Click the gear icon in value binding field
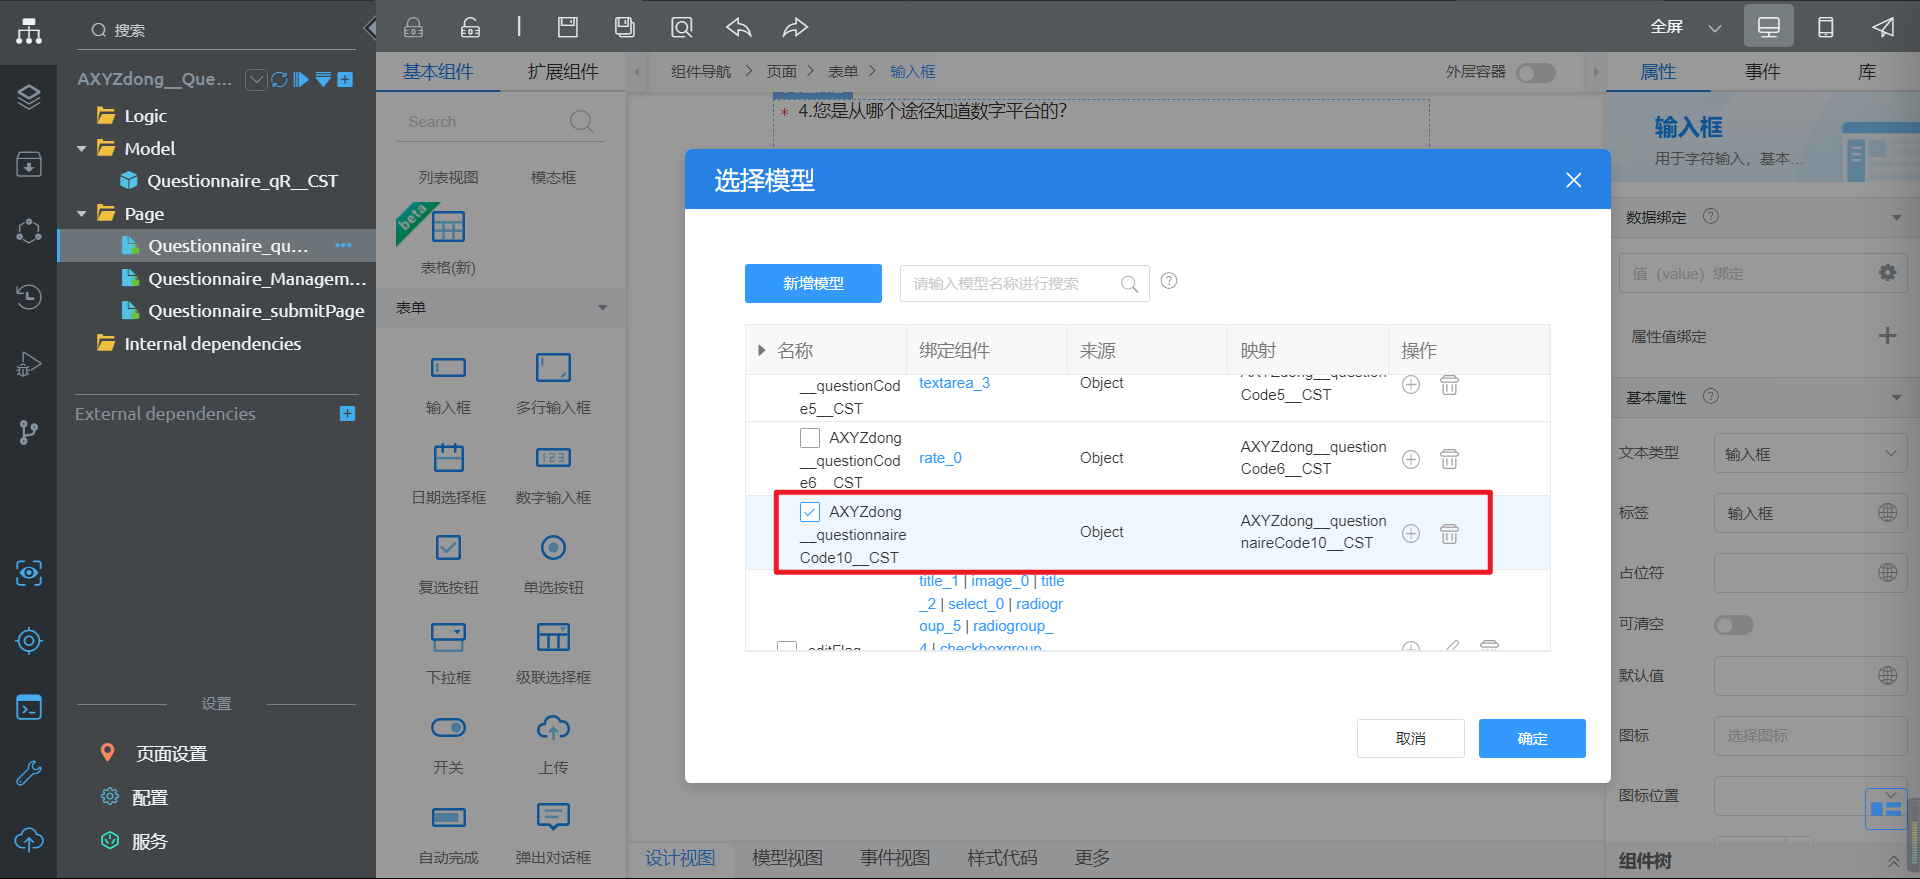Image resolution: width=1920 pixels, height=879 pixels. pos(1887,272)
